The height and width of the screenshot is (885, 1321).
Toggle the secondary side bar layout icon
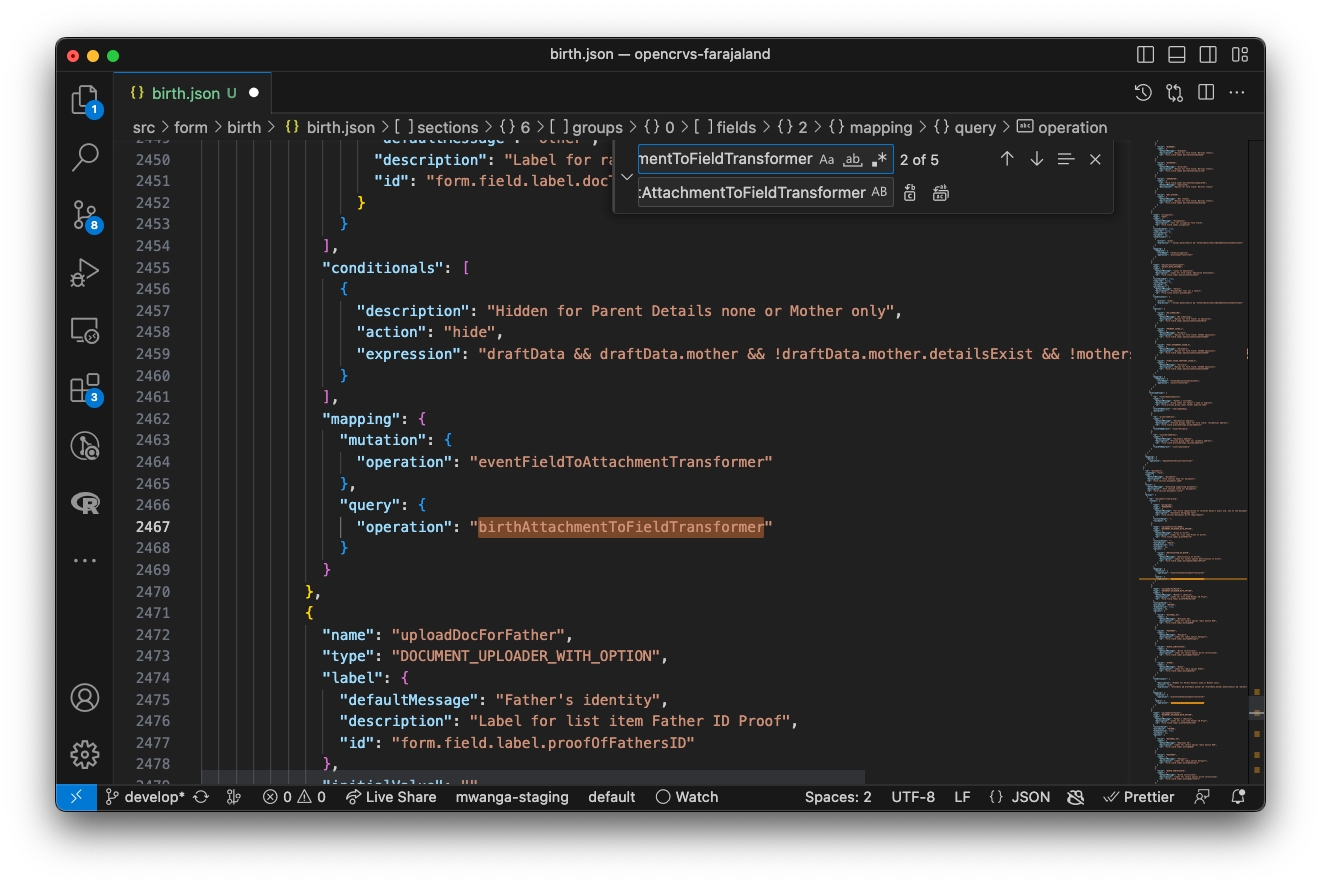pos(1208,54)
